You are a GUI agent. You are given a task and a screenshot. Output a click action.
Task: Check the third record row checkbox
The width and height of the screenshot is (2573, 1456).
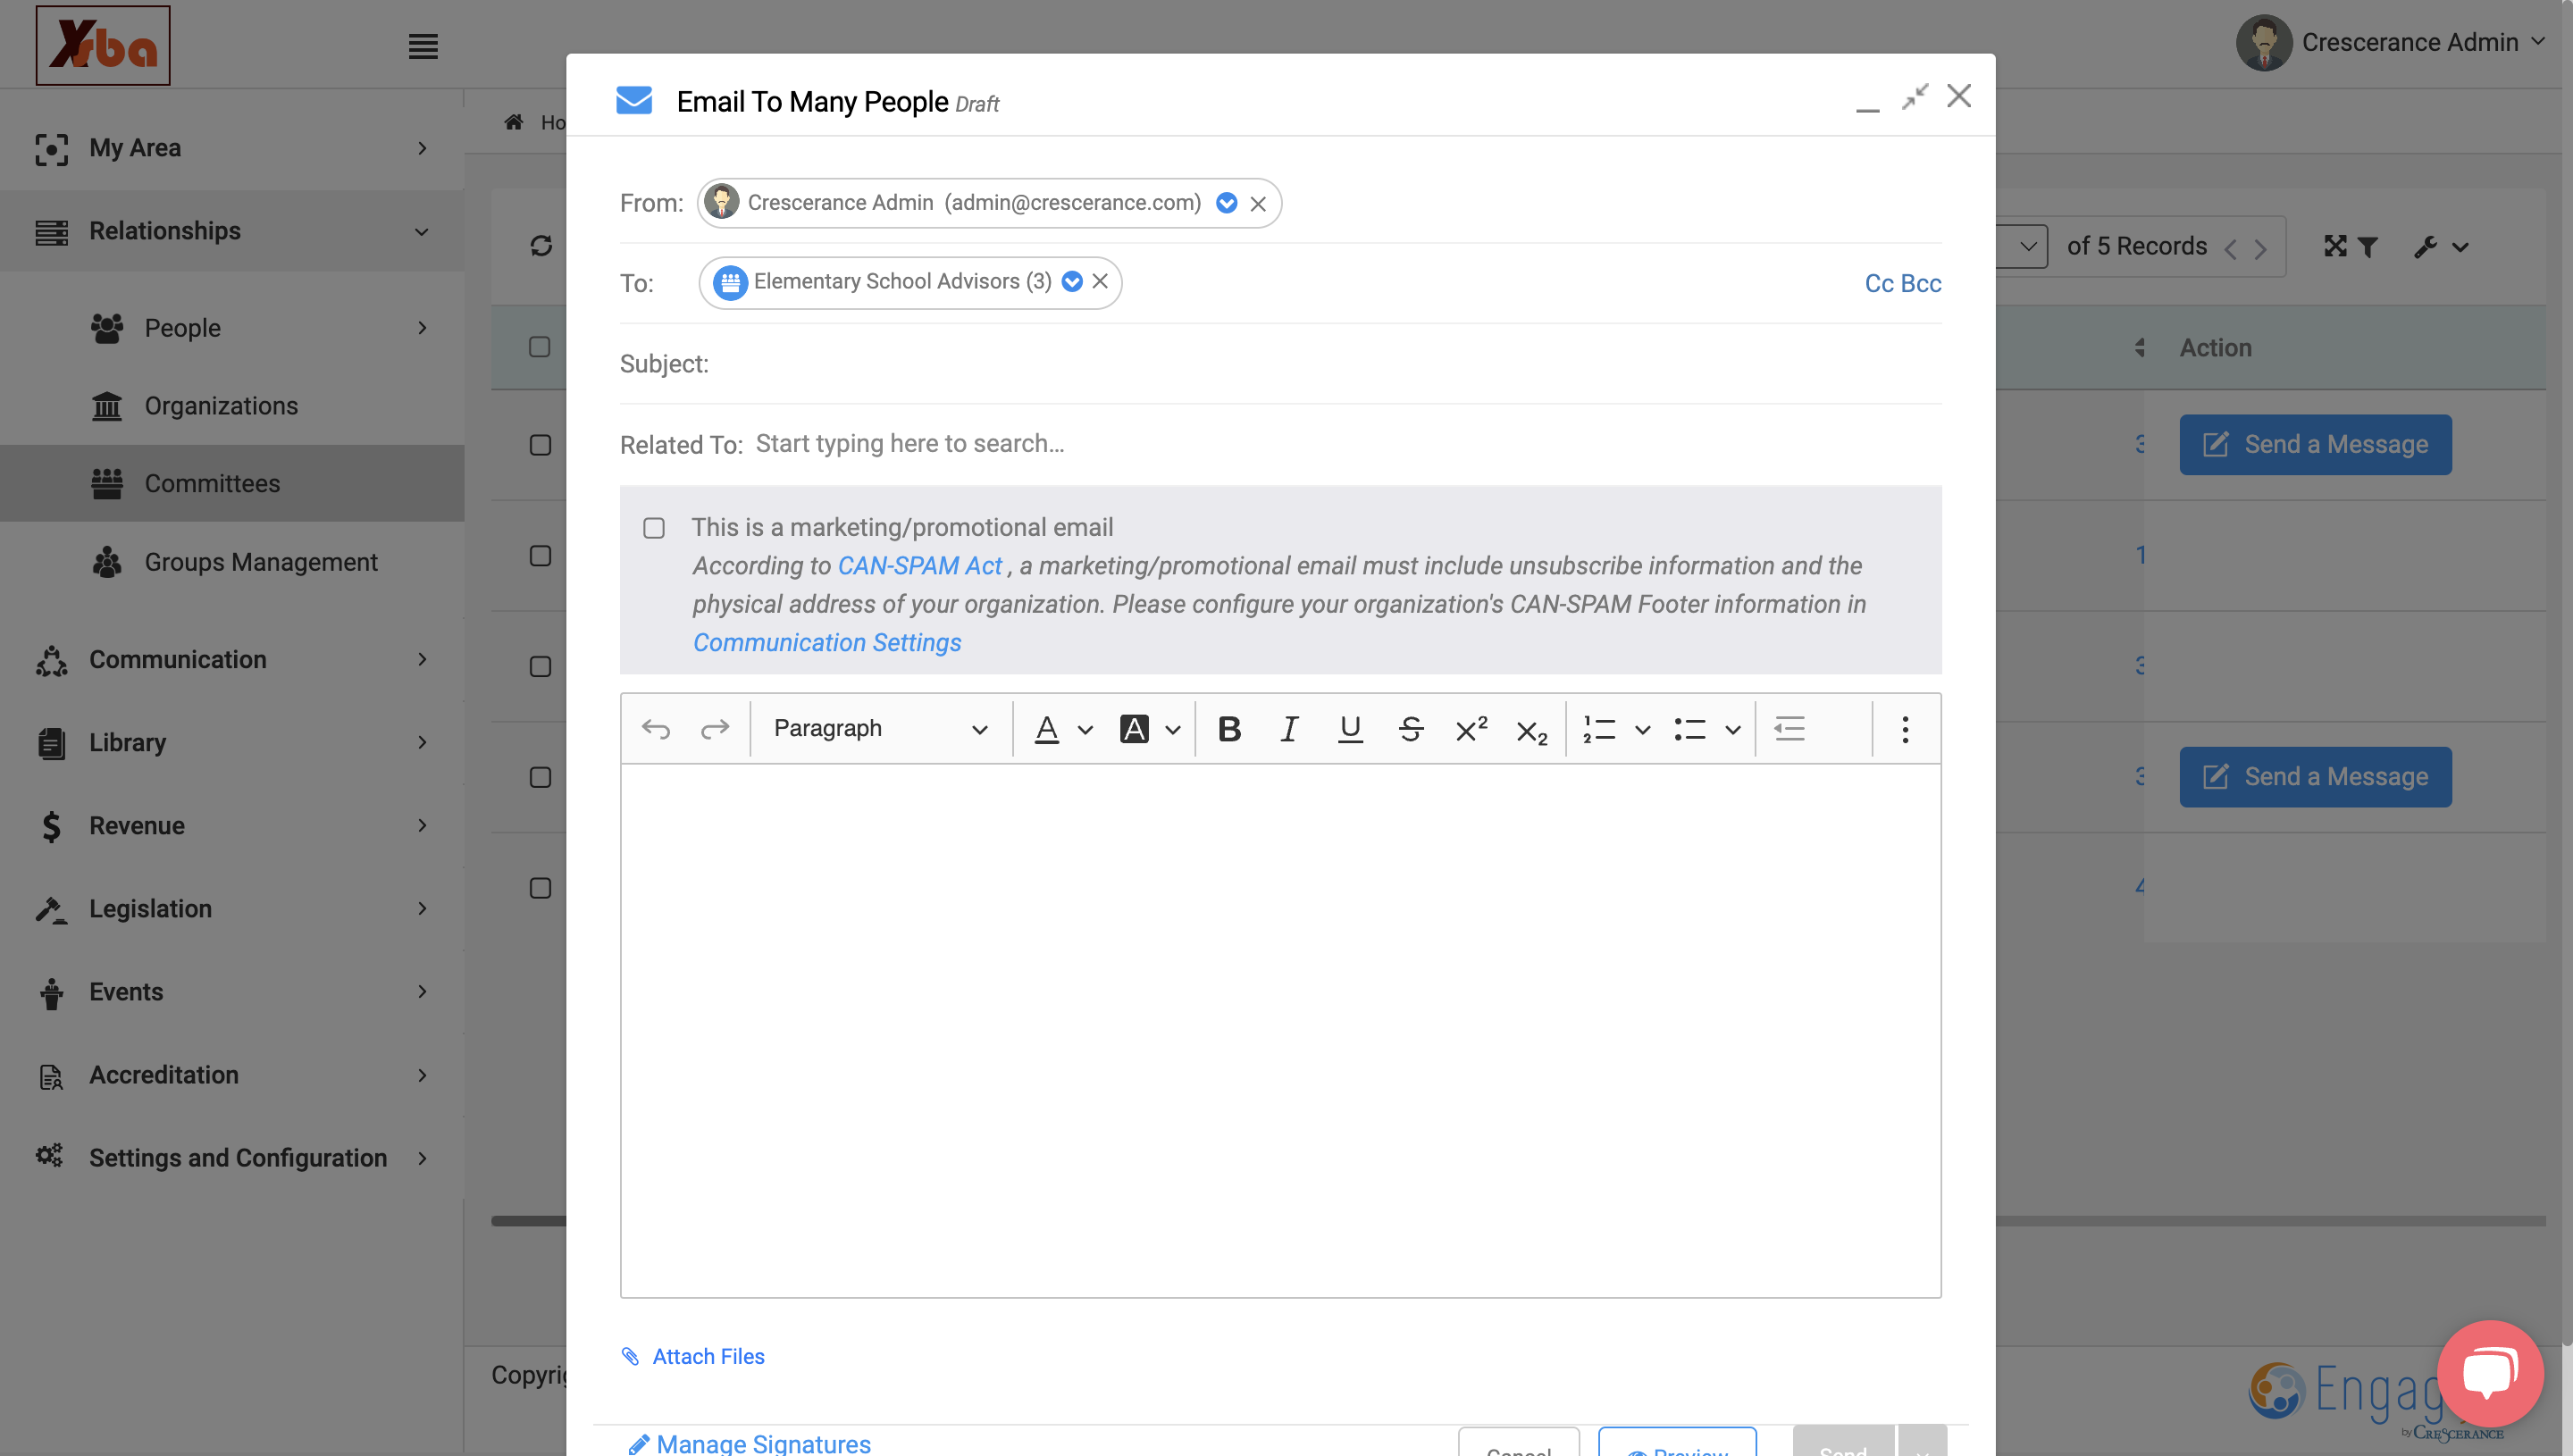(540, 667)
